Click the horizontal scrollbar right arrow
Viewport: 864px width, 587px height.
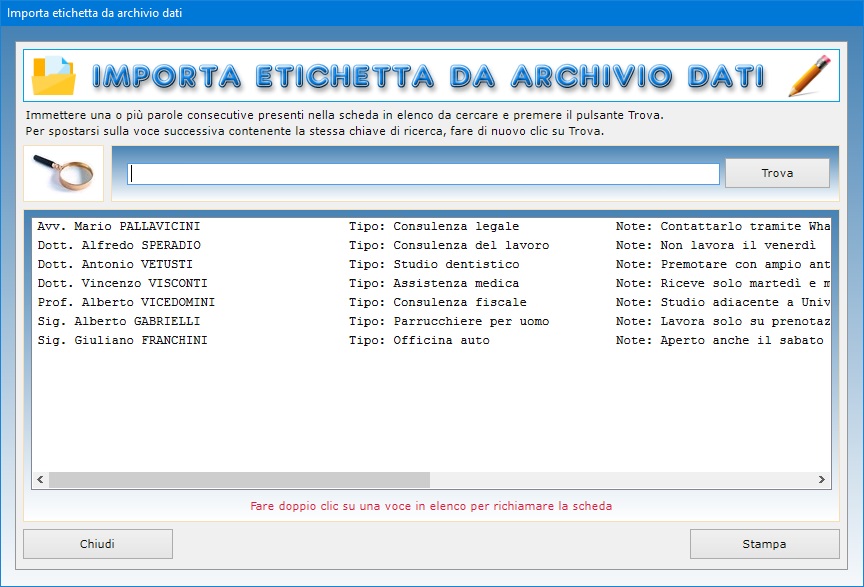822,480
